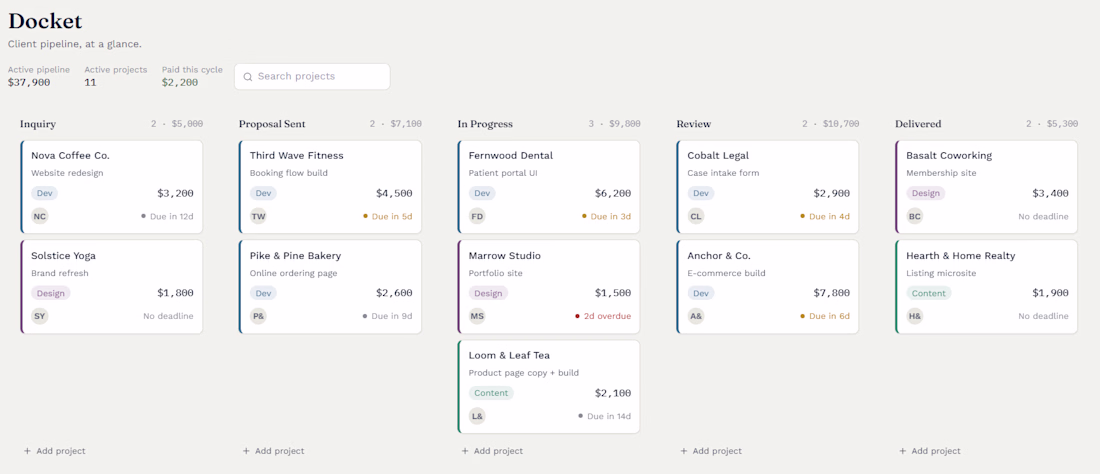
Task: Add project to Delivered column
Action: 930,451
